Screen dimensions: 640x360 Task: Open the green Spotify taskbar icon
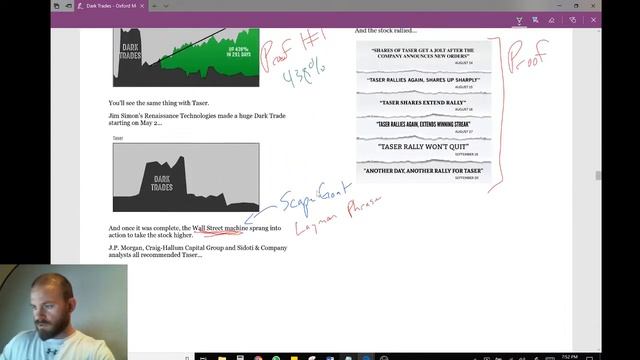click(x=276, y=358)
